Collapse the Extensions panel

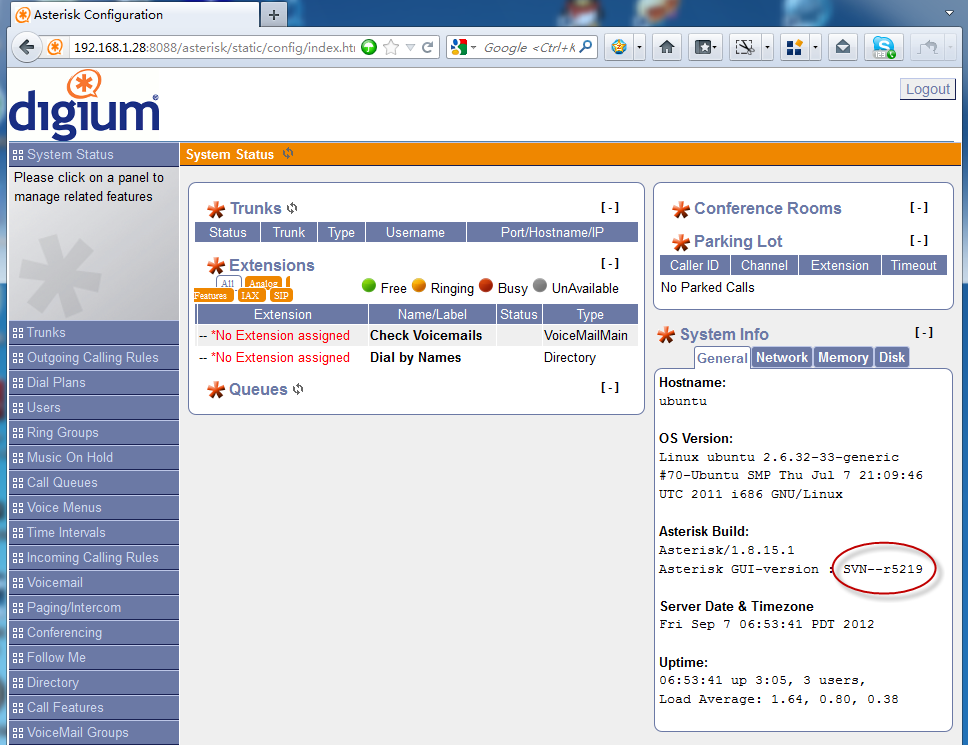tap(610, 264)
